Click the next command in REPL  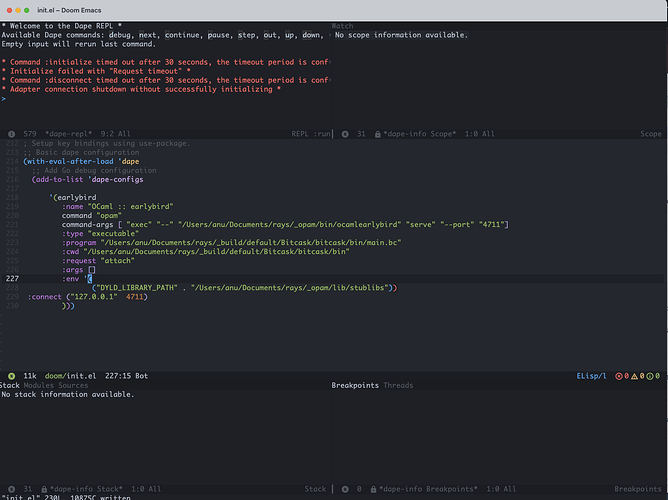point(147,35)
